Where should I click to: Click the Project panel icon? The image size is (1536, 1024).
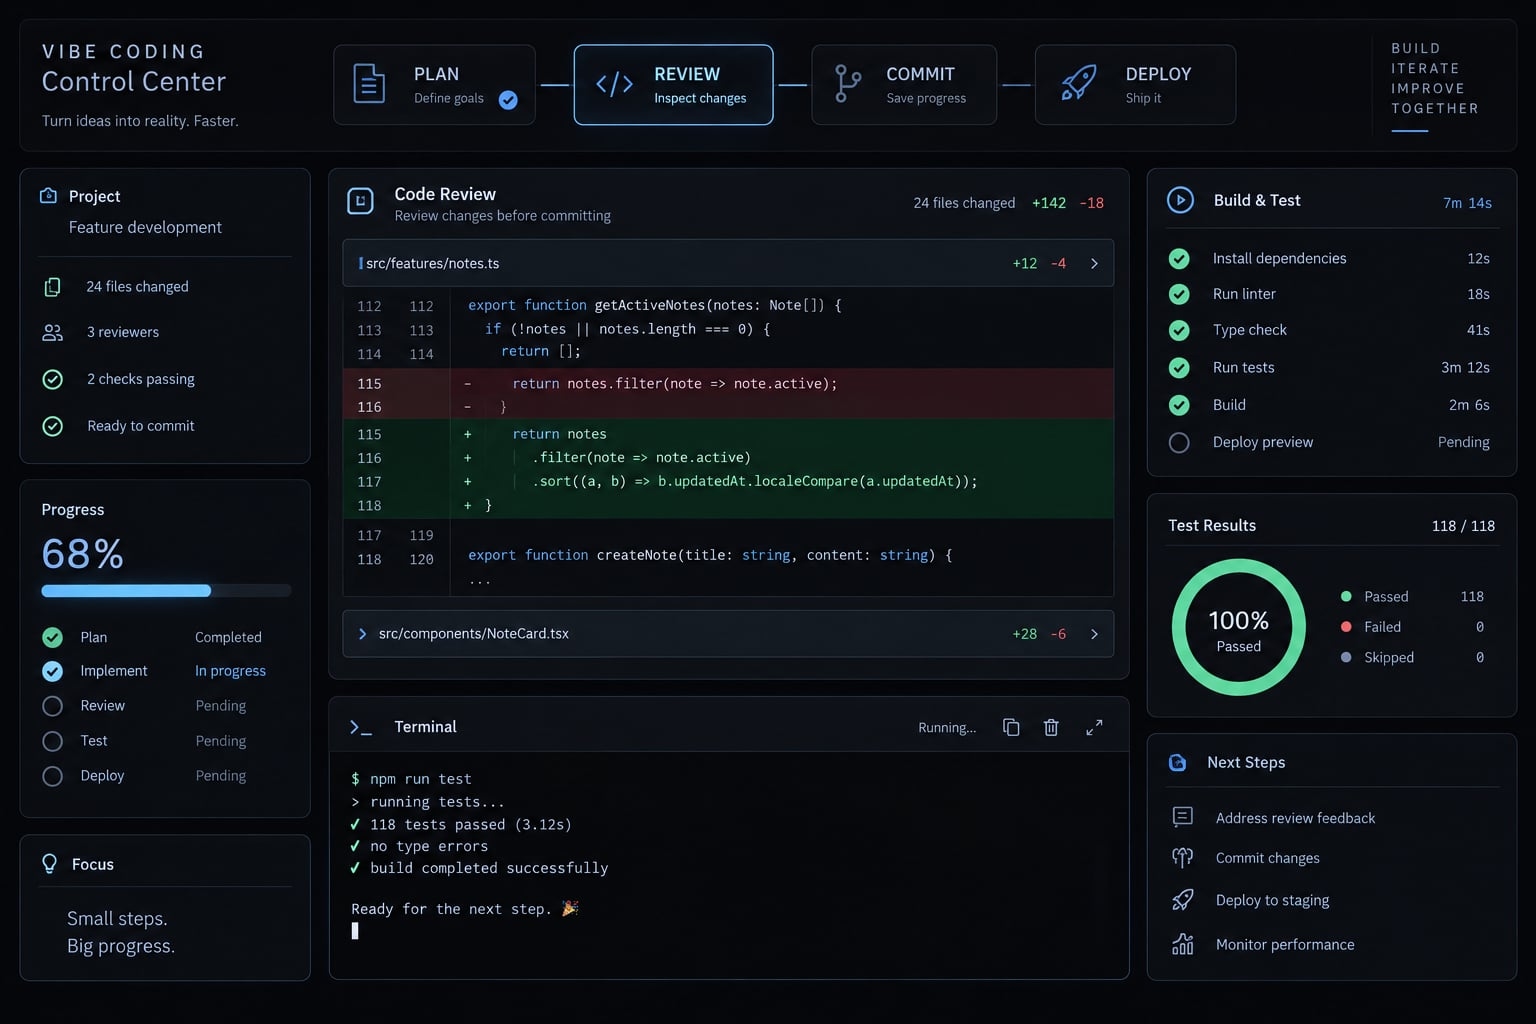[48, 196]
